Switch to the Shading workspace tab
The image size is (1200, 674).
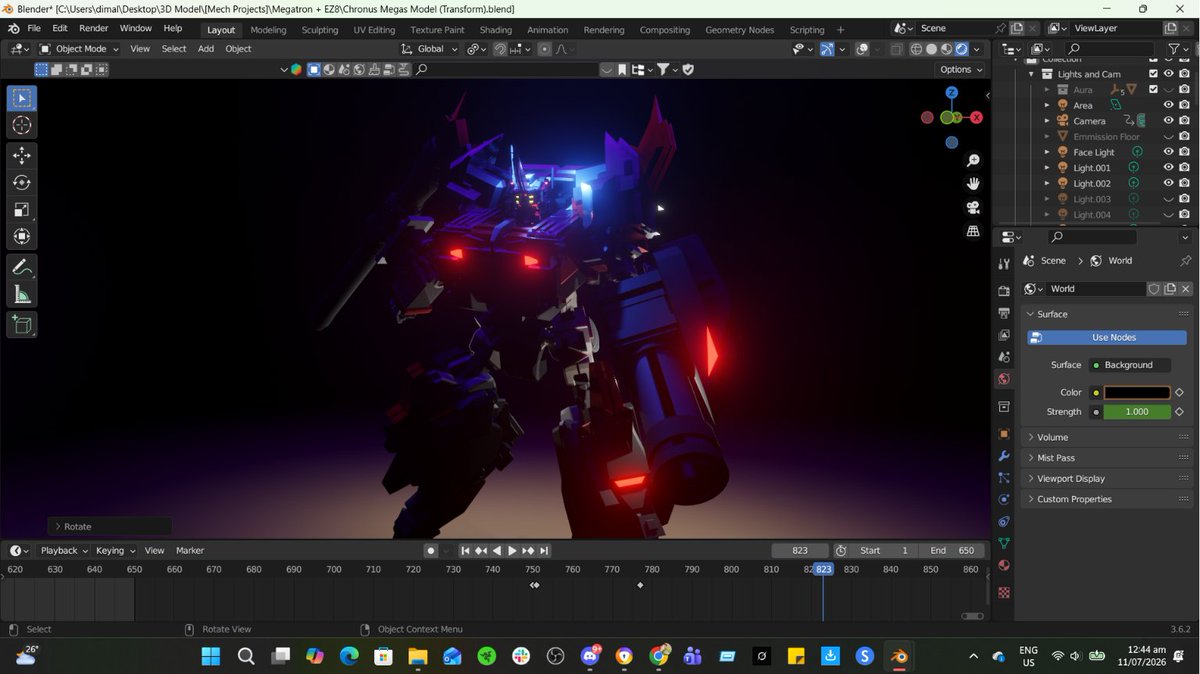tap(496, 30)
